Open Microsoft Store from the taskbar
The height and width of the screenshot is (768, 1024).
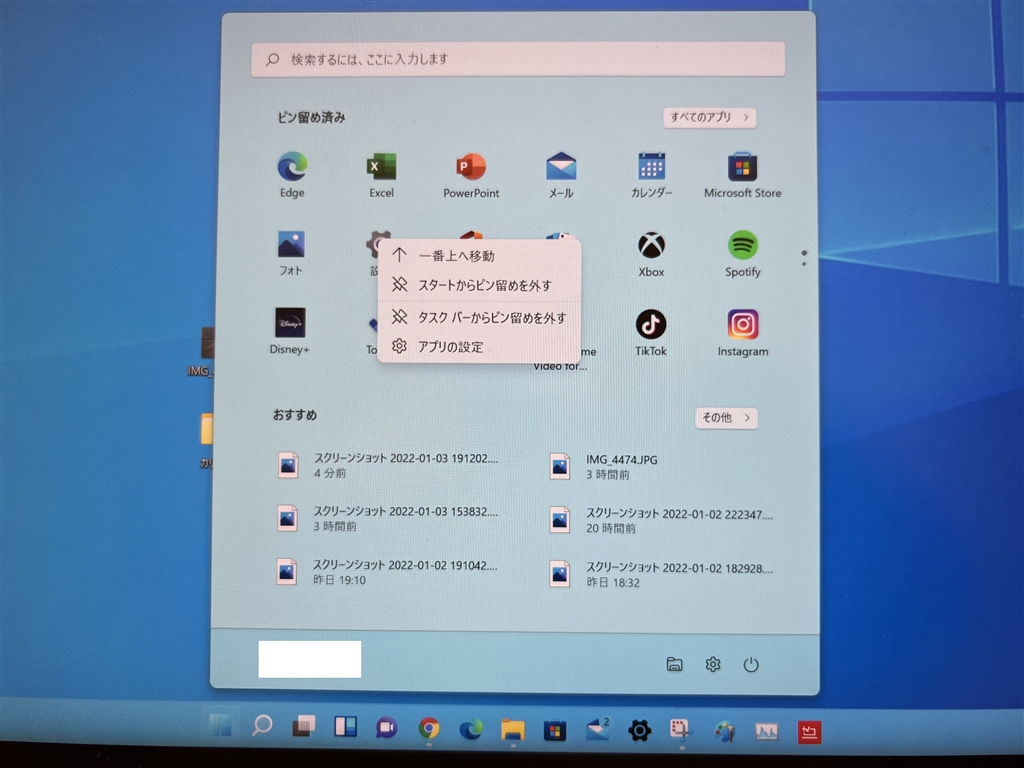point(554,729)
